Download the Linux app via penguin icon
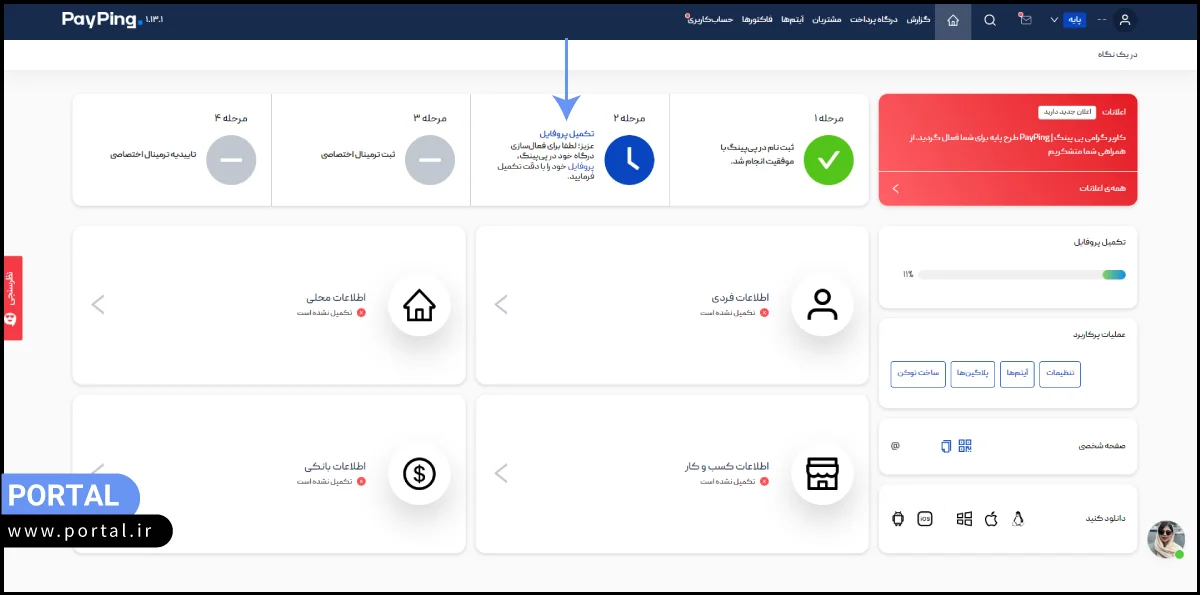Image resolution: width=1200 pixels, height=595 pixels. [x=1018, y=519]
